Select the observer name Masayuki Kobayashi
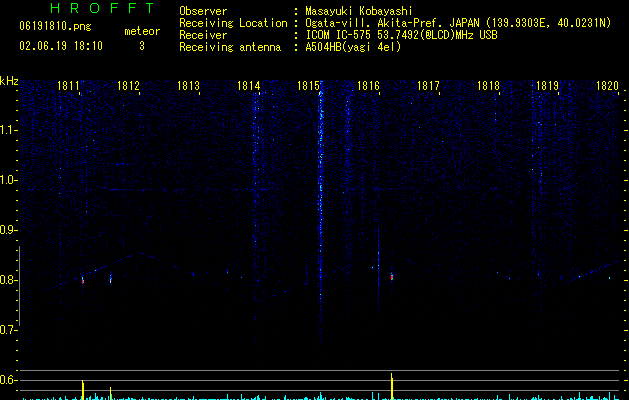 pos(359,11)
